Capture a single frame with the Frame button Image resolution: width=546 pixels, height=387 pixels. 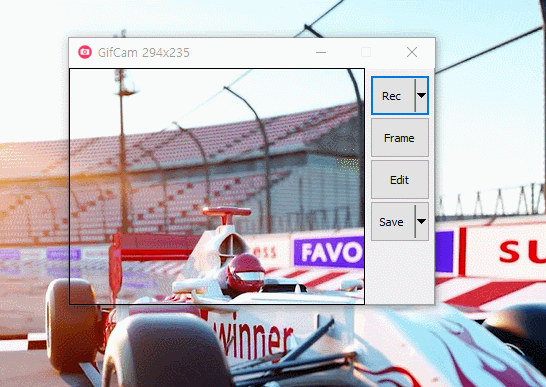pos(399,138)
